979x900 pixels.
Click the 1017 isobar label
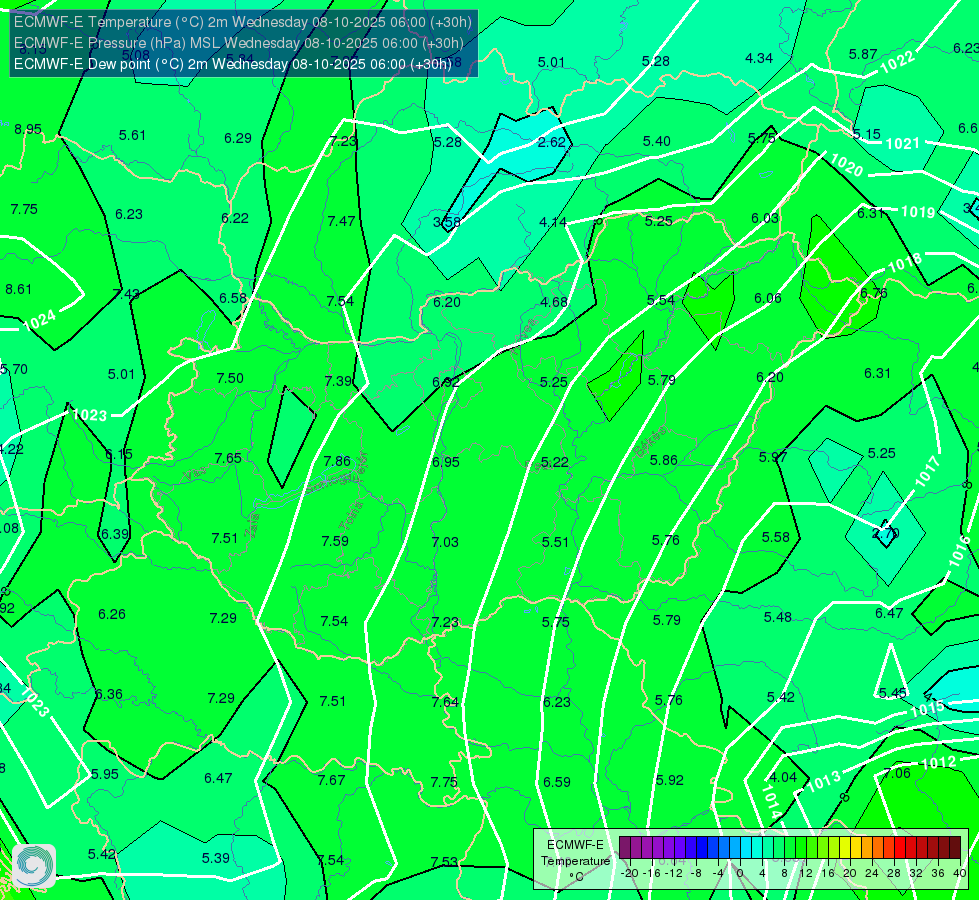pyautogui.click(x=927, y=472)
